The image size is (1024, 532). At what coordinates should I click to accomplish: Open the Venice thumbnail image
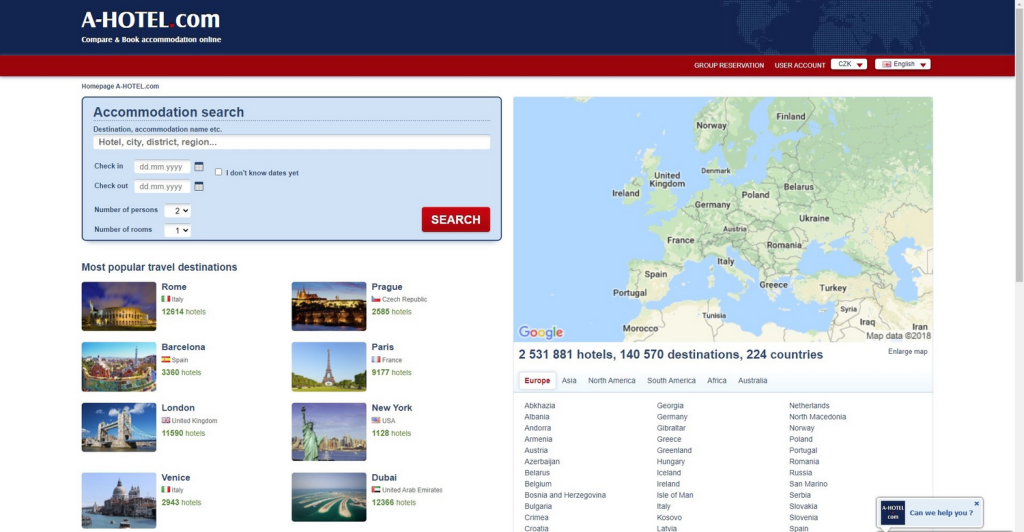coord(119,500)
